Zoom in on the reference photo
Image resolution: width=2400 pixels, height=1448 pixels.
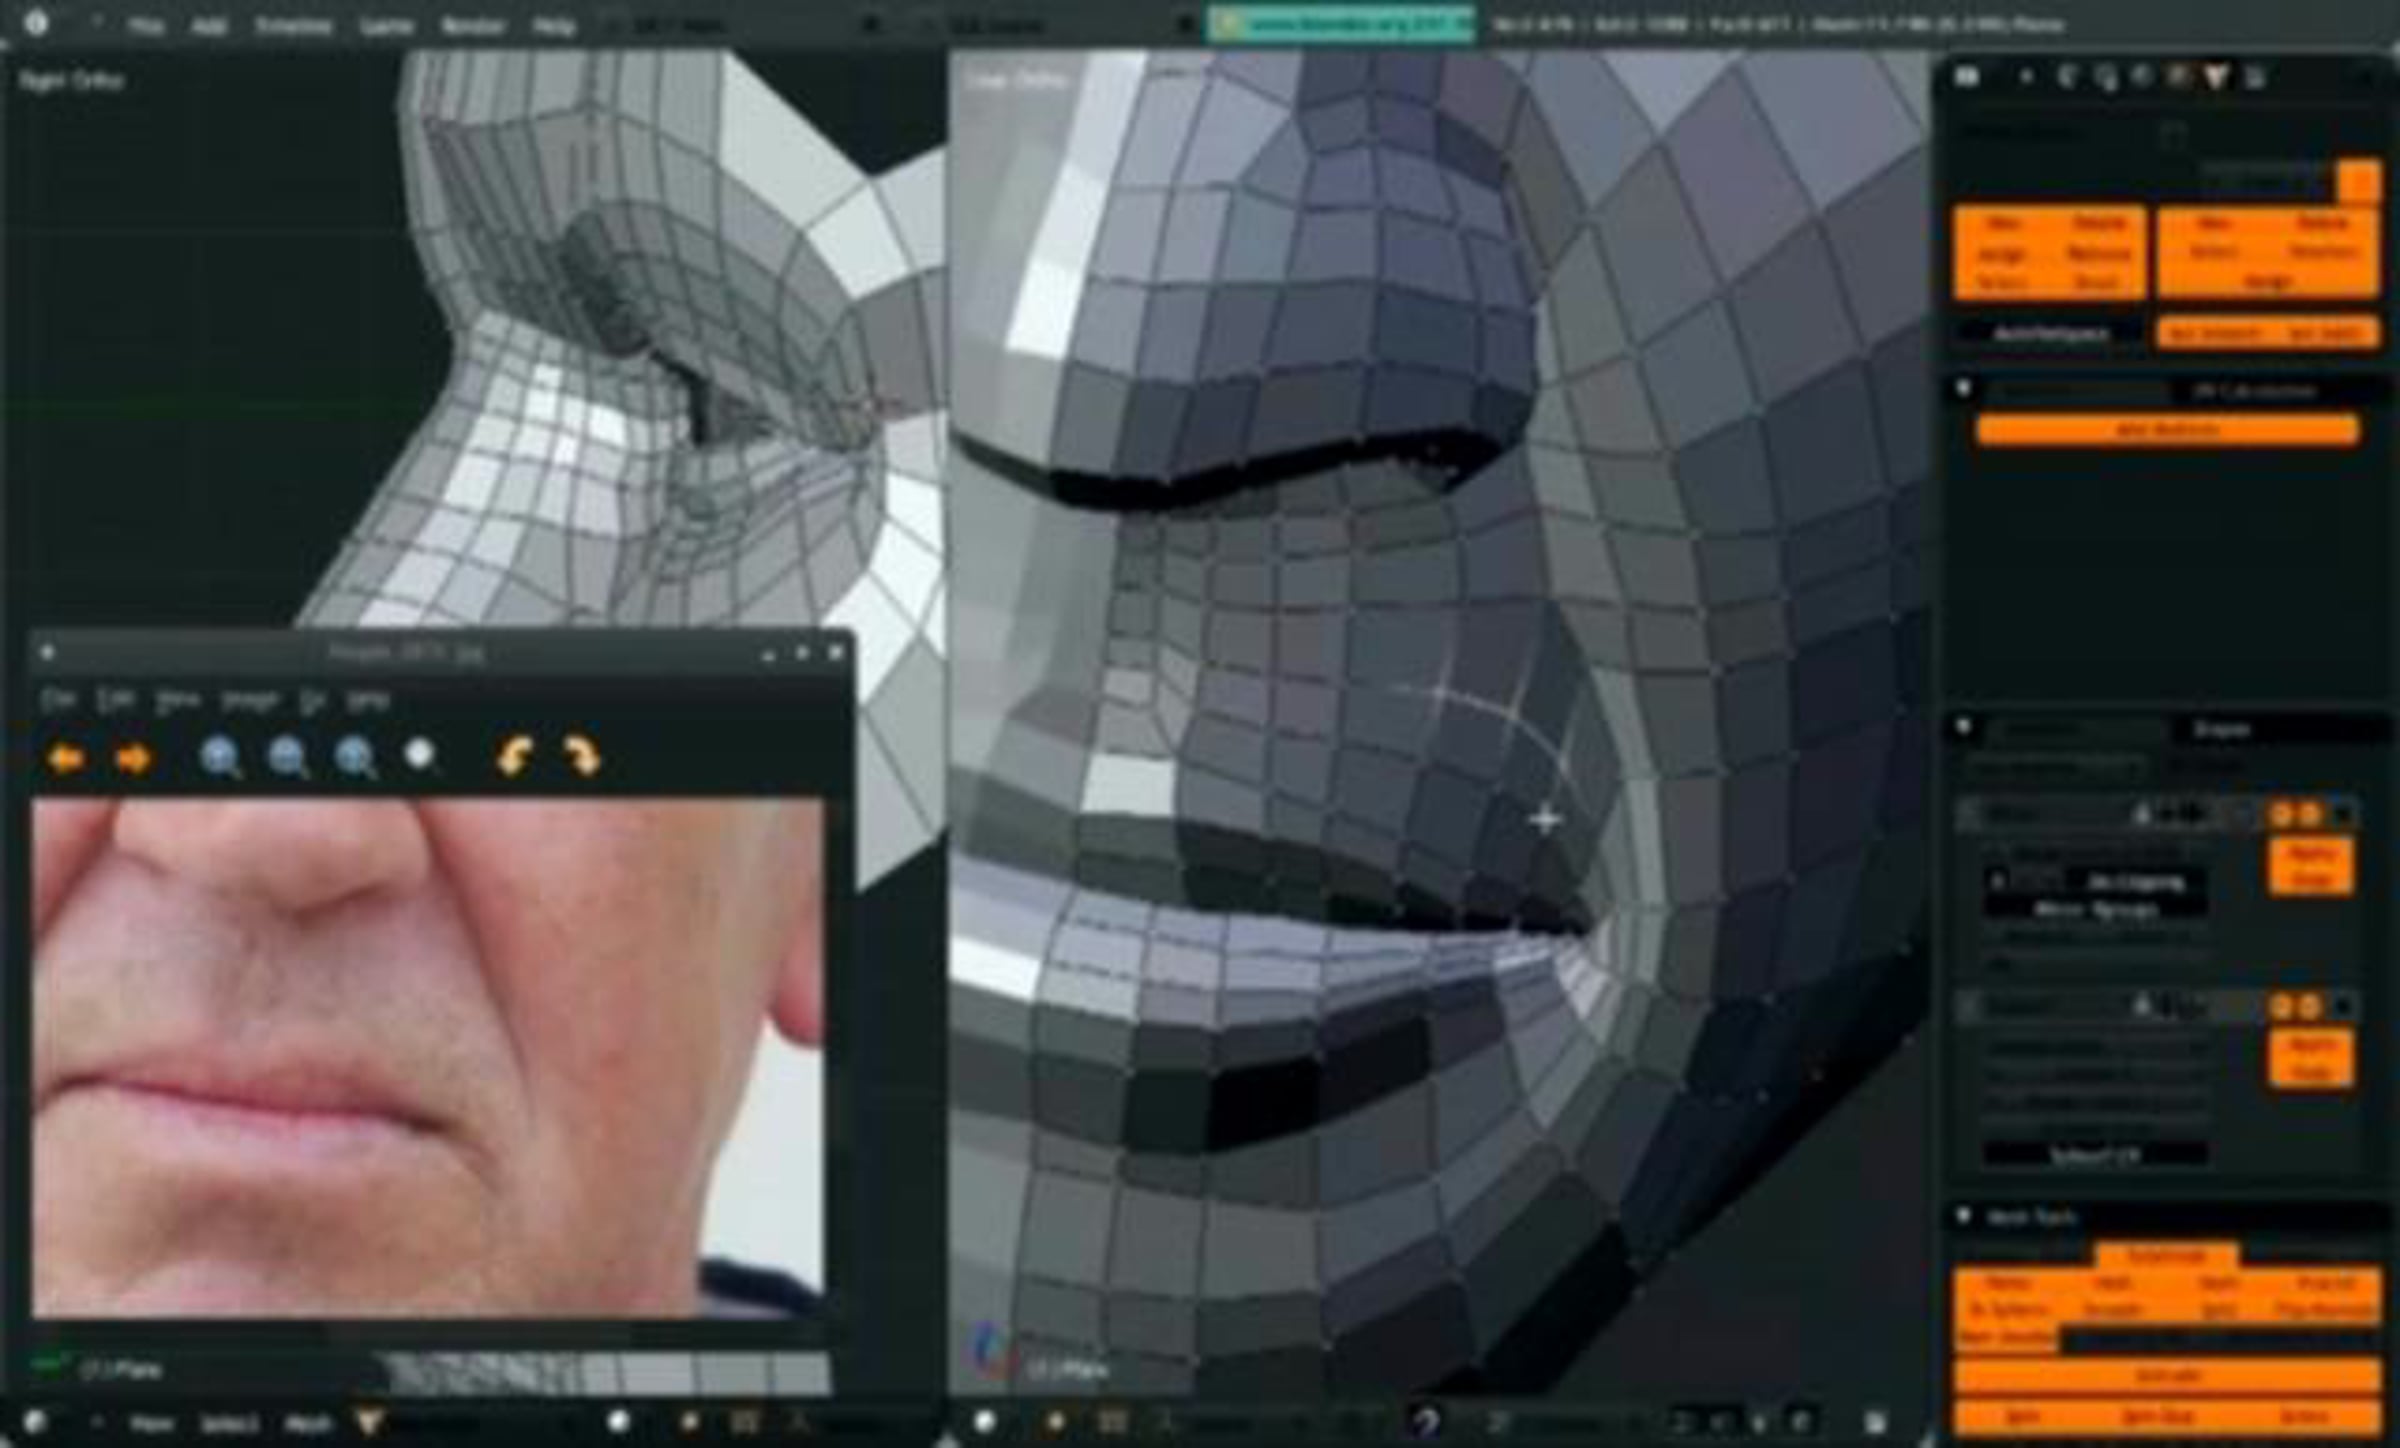(x=220, y=758)
